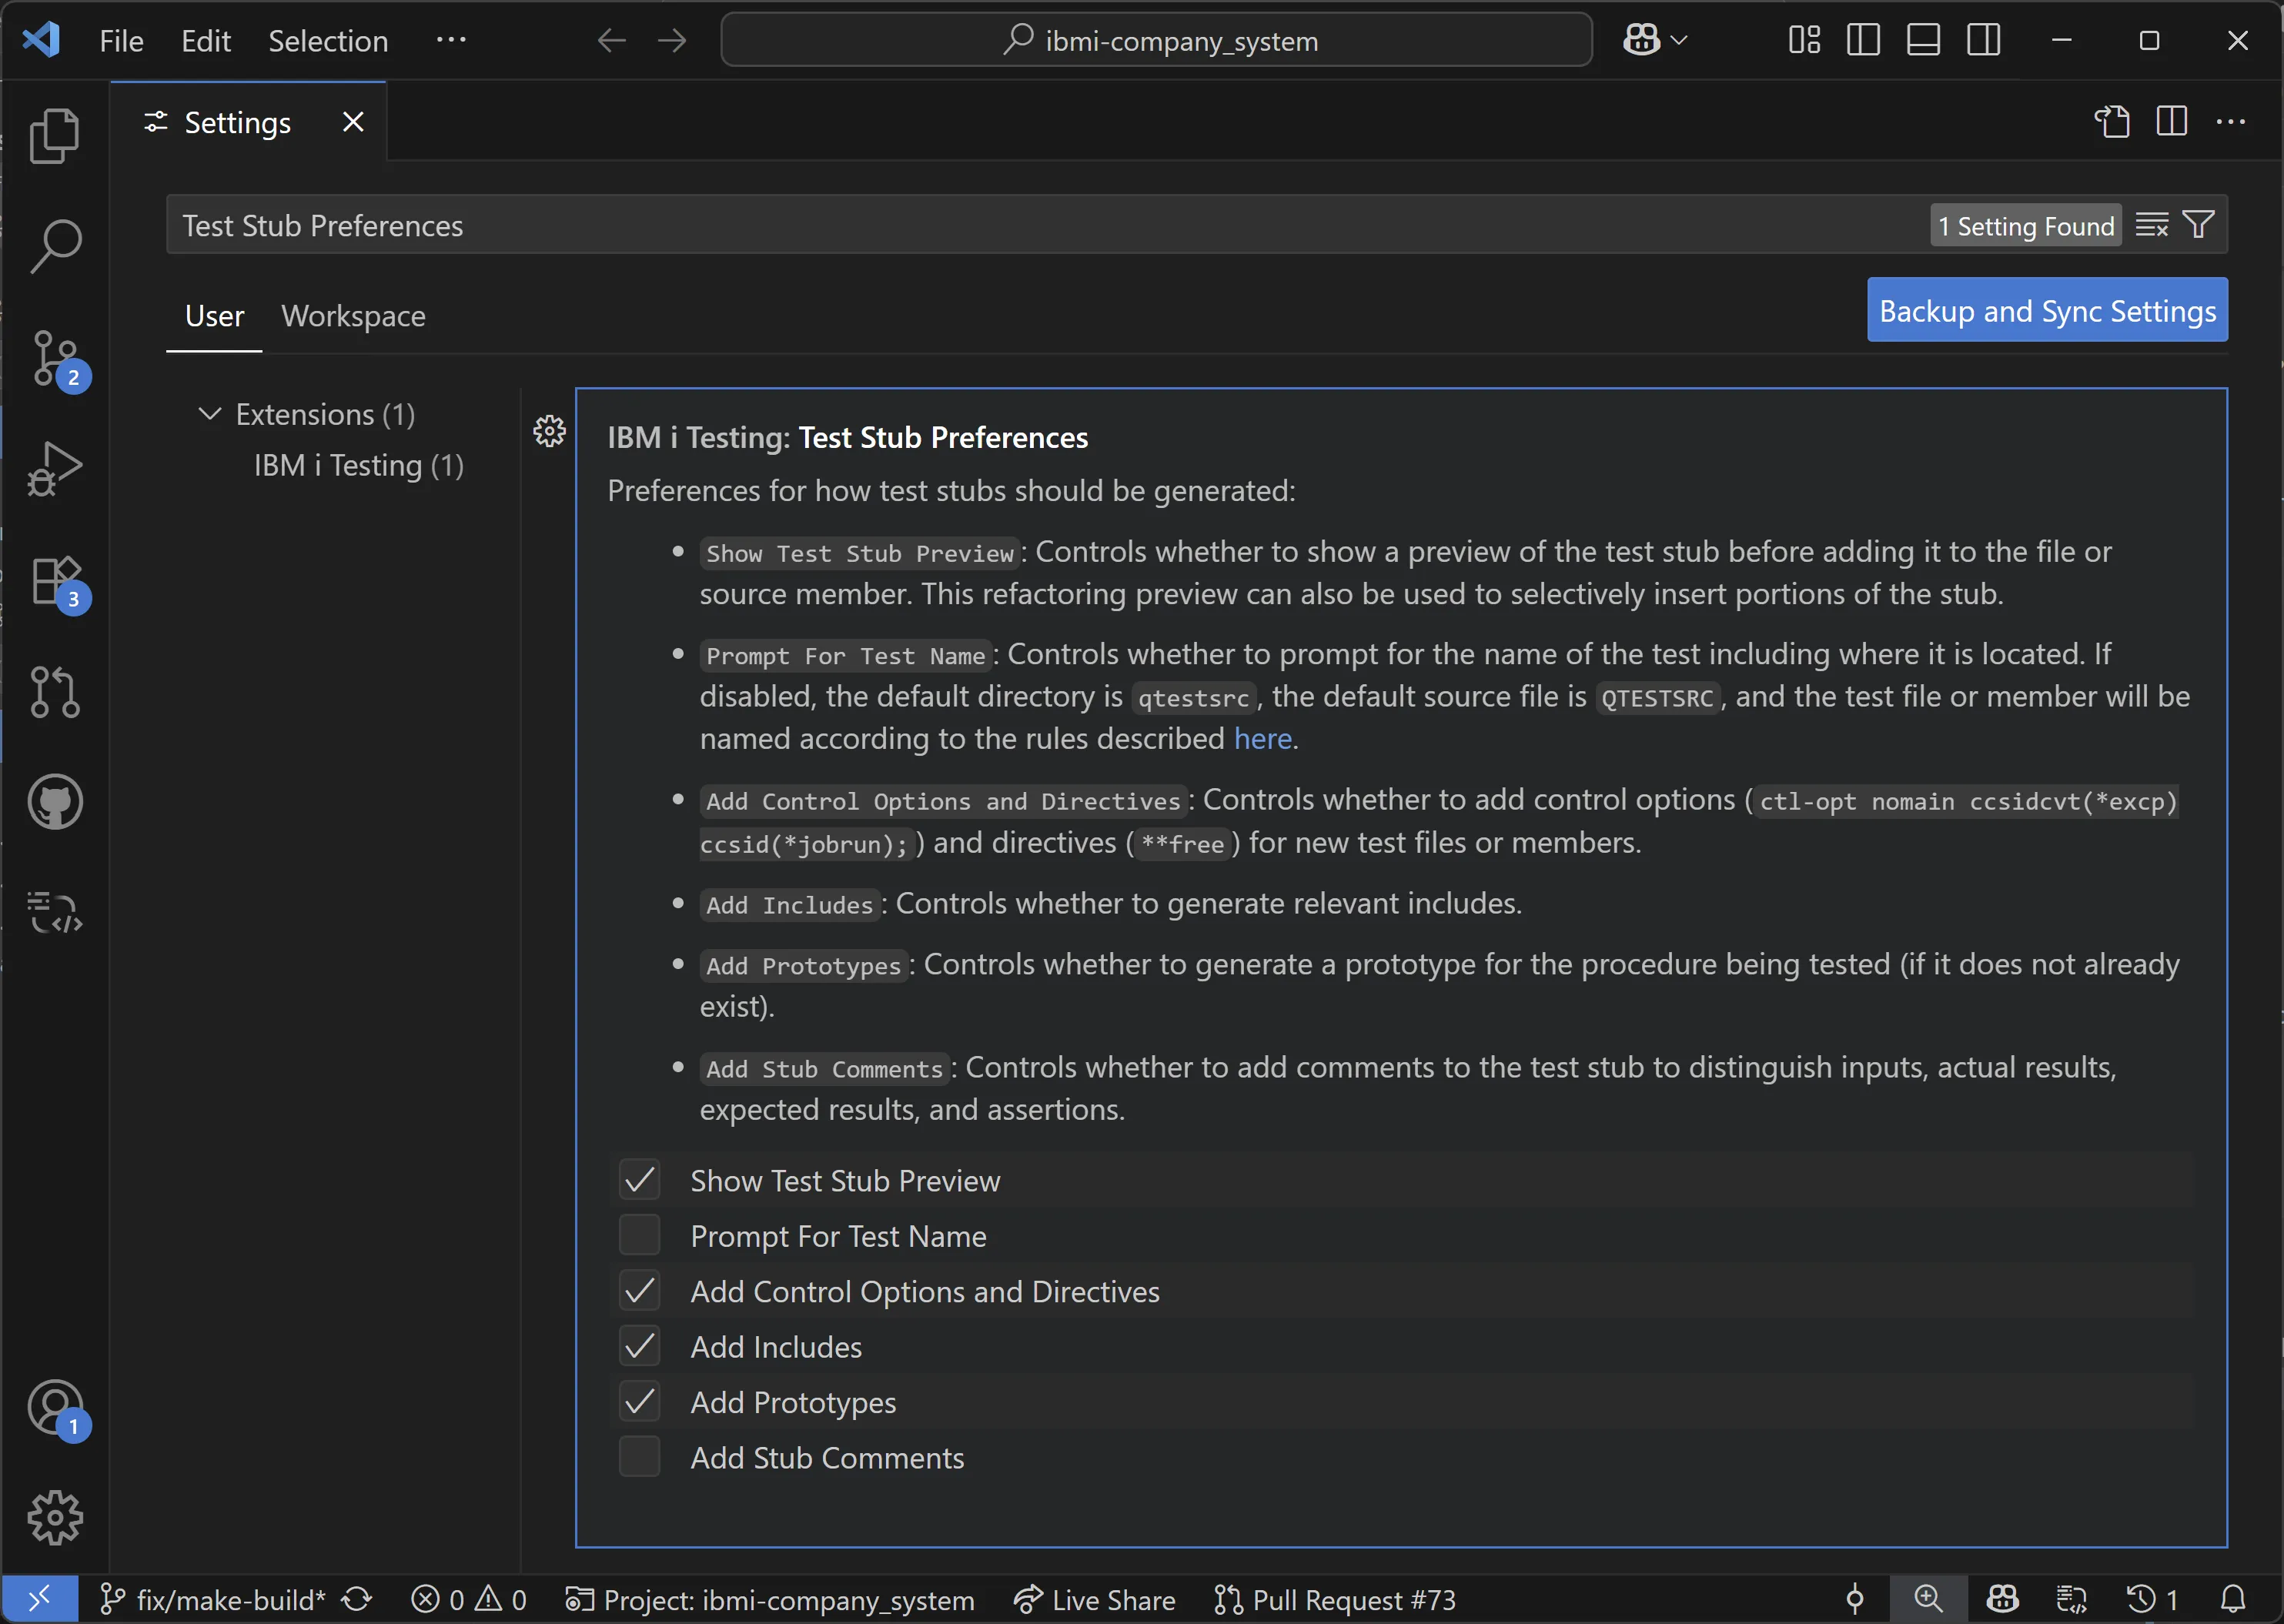Click Backup and Sync Settings button
This screenshot has height=1624, width=2284.
(2047, 311)
